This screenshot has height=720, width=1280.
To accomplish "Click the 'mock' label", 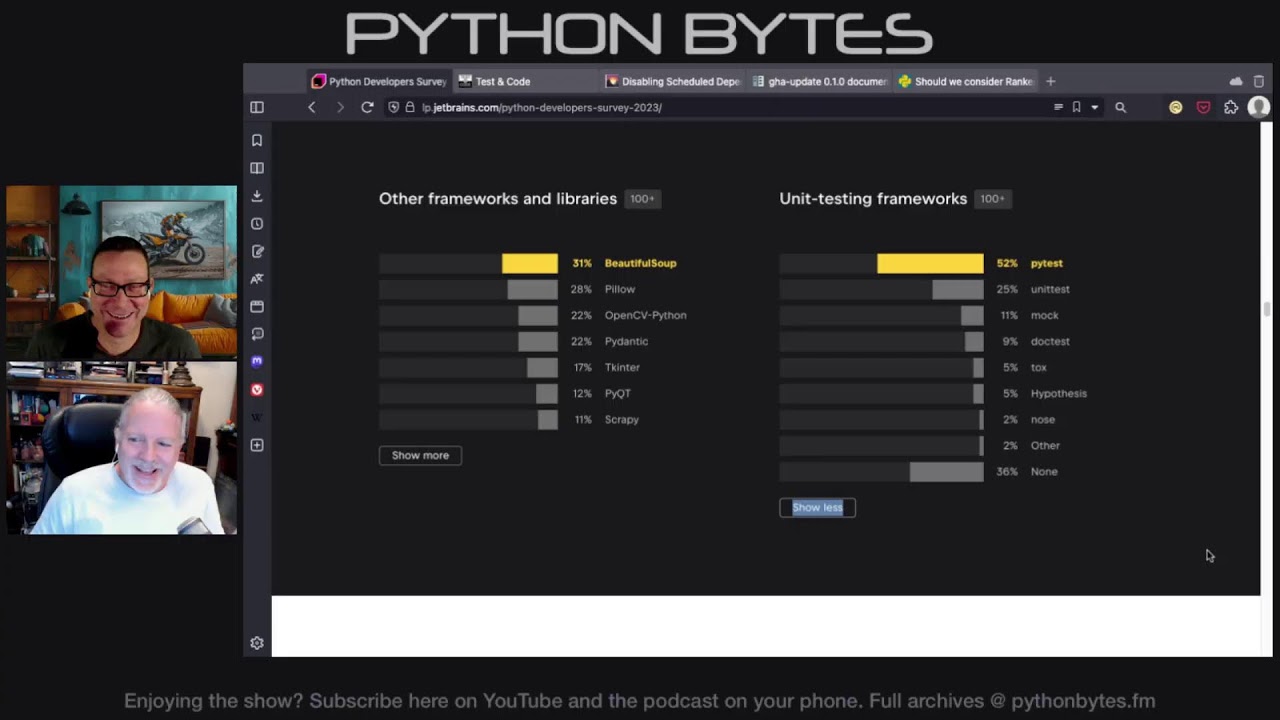I will 1044,315.
